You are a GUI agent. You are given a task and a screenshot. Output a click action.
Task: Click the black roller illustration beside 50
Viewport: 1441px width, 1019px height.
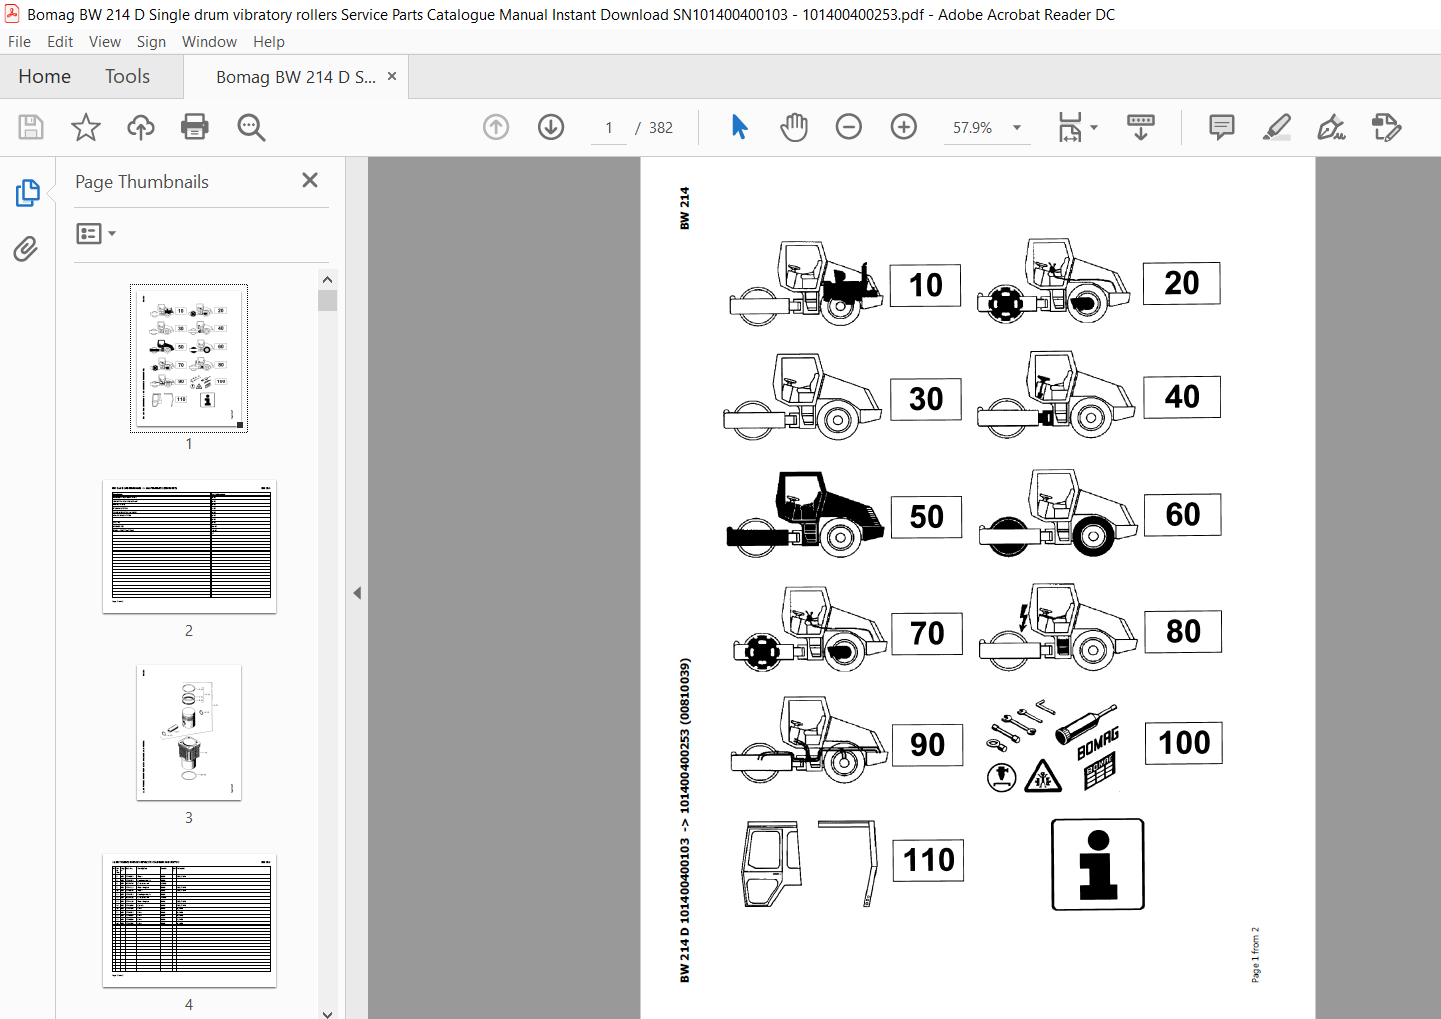(806, 515)
